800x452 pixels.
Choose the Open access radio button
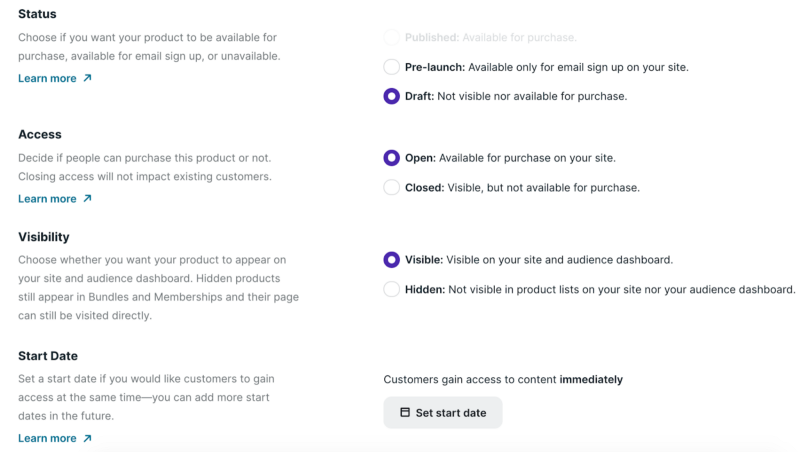point(392,158)
